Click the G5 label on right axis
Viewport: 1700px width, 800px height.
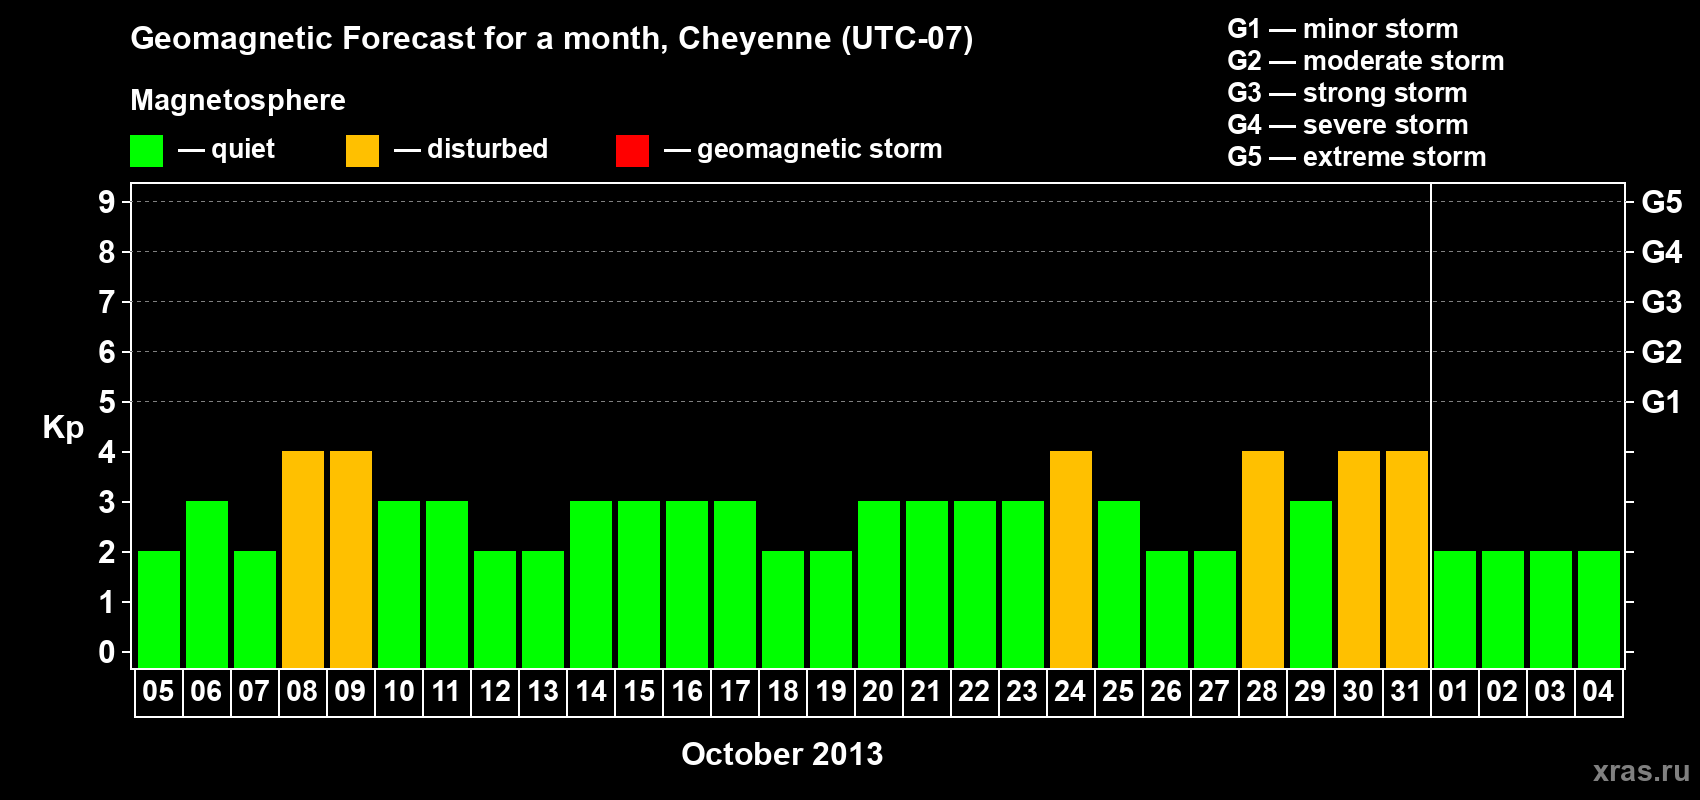[x=1662, y=202]
